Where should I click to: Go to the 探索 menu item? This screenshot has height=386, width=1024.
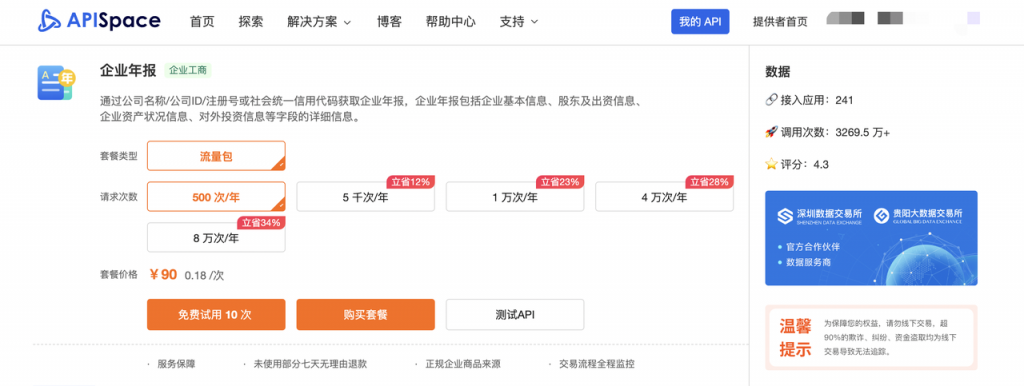pyautogui.click(x=251, y=22)
